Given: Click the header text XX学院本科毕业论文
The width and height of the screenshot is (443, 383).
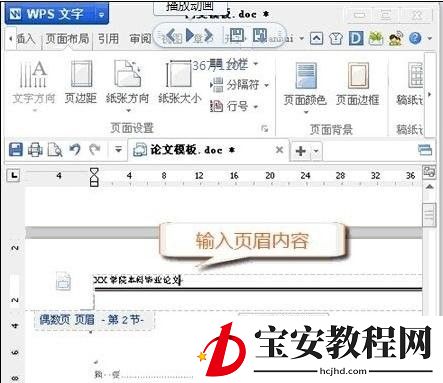Looking at the screenshot, I should 138,280.
